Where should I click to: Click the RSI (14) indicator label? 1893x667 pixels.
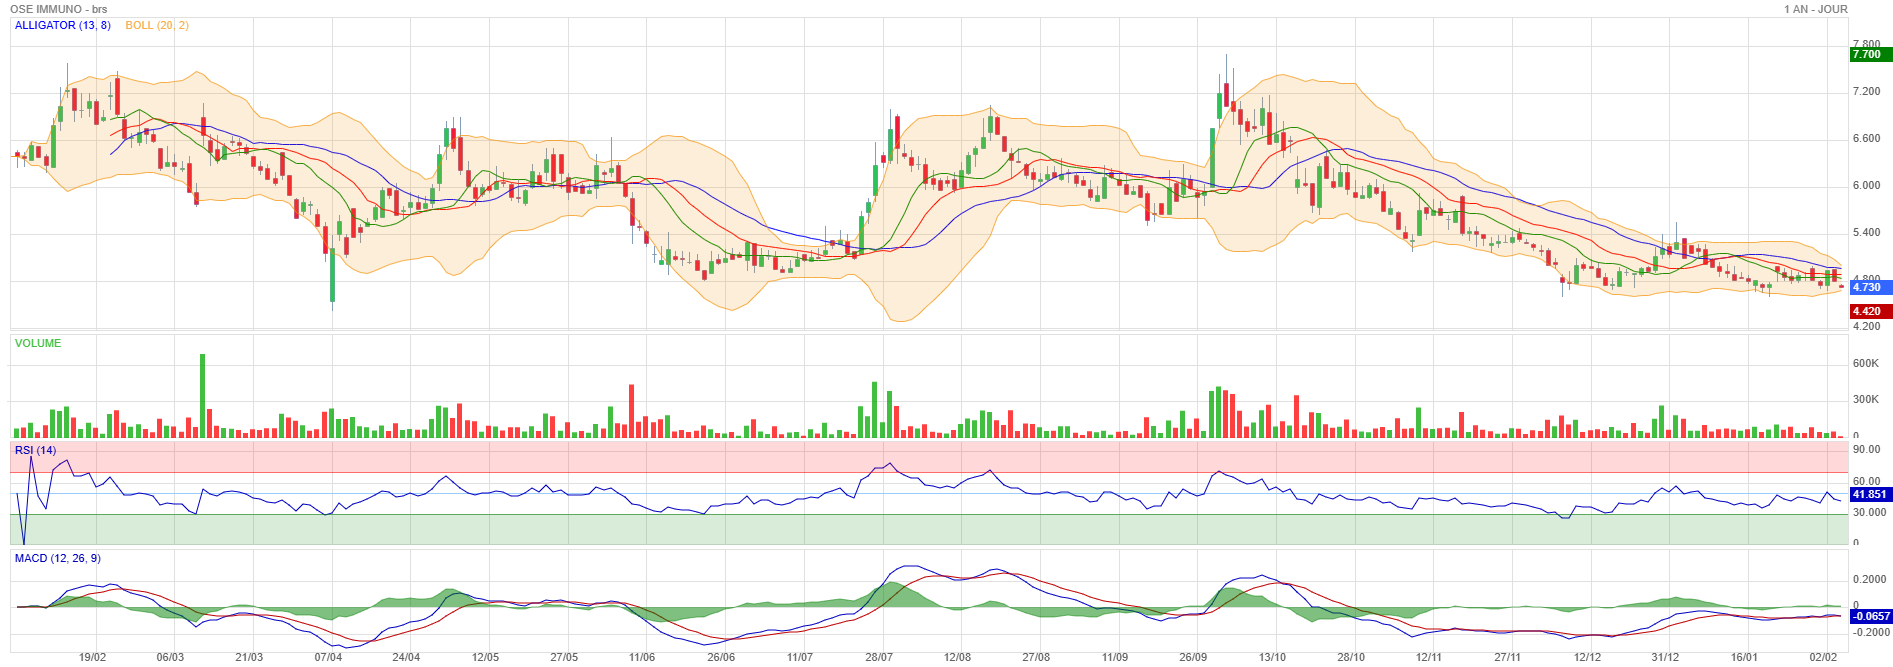coord(35,450)
